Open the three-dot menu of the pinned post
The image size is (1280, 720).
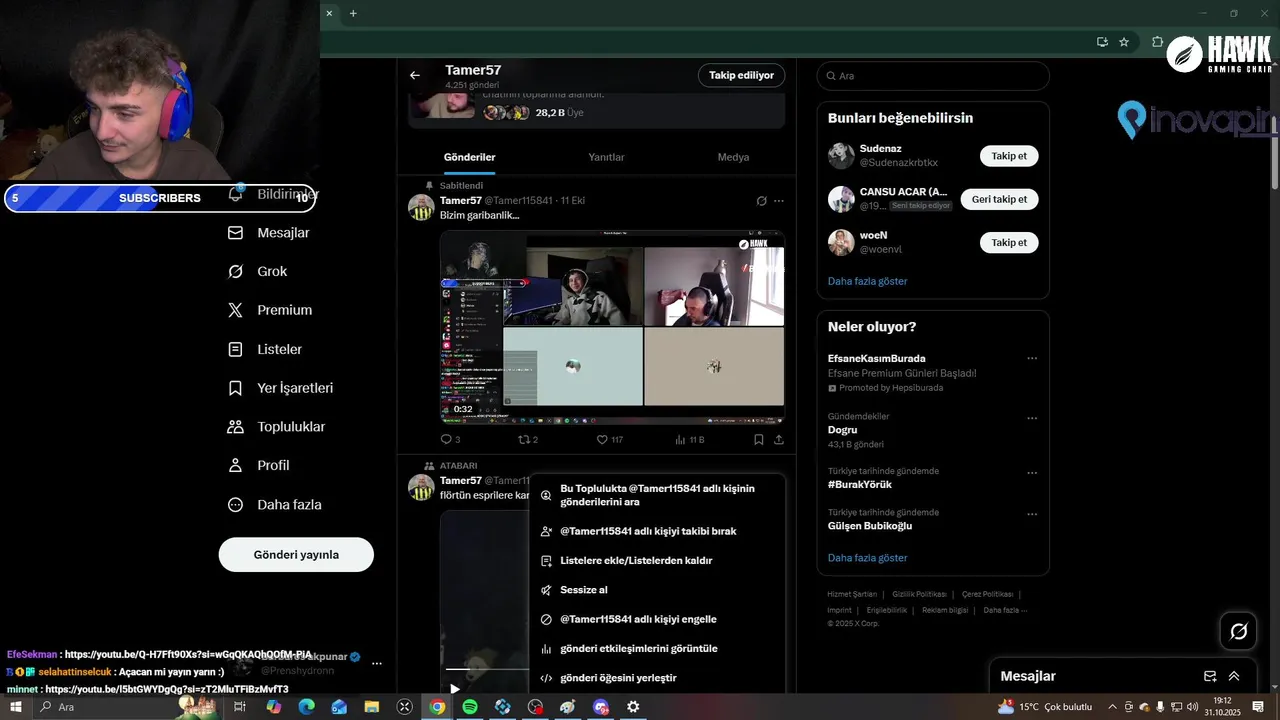pos(779,201)
